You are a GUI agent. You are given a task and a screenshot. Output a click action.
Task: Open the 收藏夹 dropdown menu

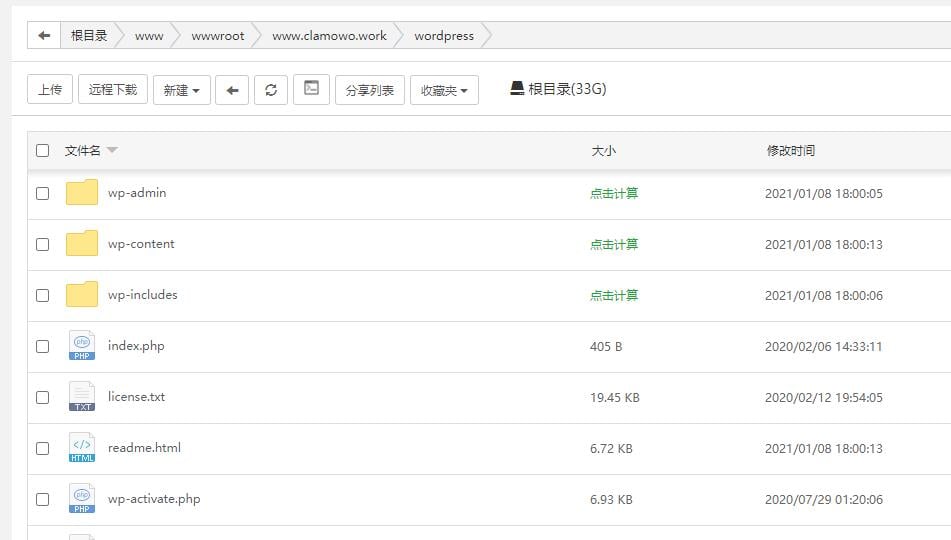(x=444, y=90)
